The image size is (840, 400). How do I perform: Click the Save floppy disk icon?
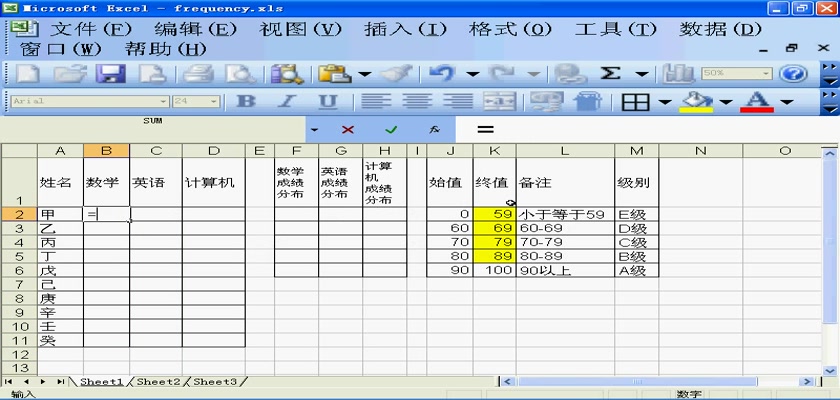[x=108, y=74]
